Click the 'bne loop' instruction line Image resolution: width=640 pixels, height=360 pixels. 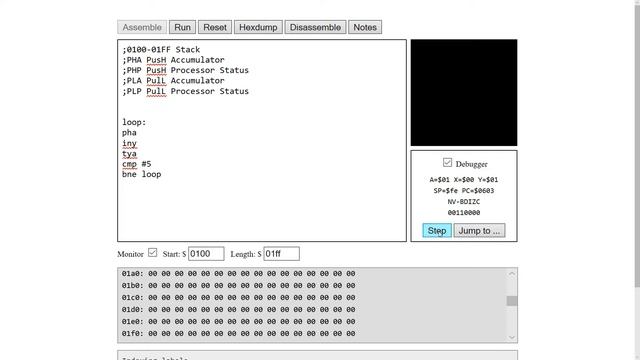point(141,174)
